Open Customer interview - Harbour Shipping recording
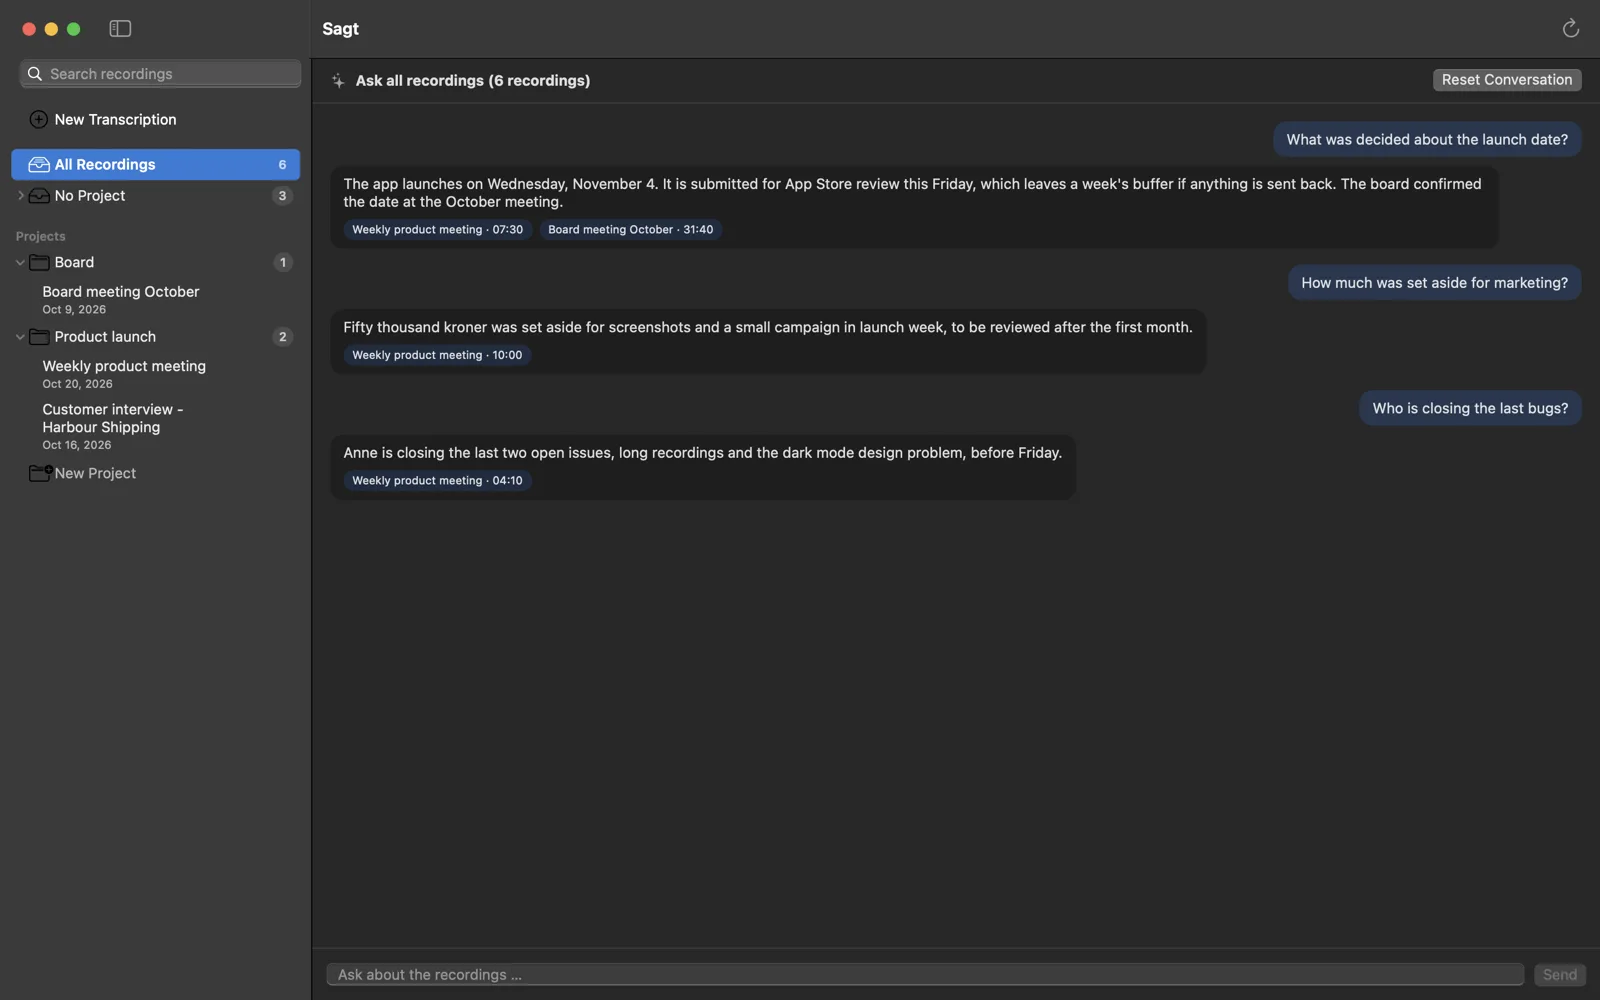This screenshot has height=1000, width=1600. [x=112, y=426]
